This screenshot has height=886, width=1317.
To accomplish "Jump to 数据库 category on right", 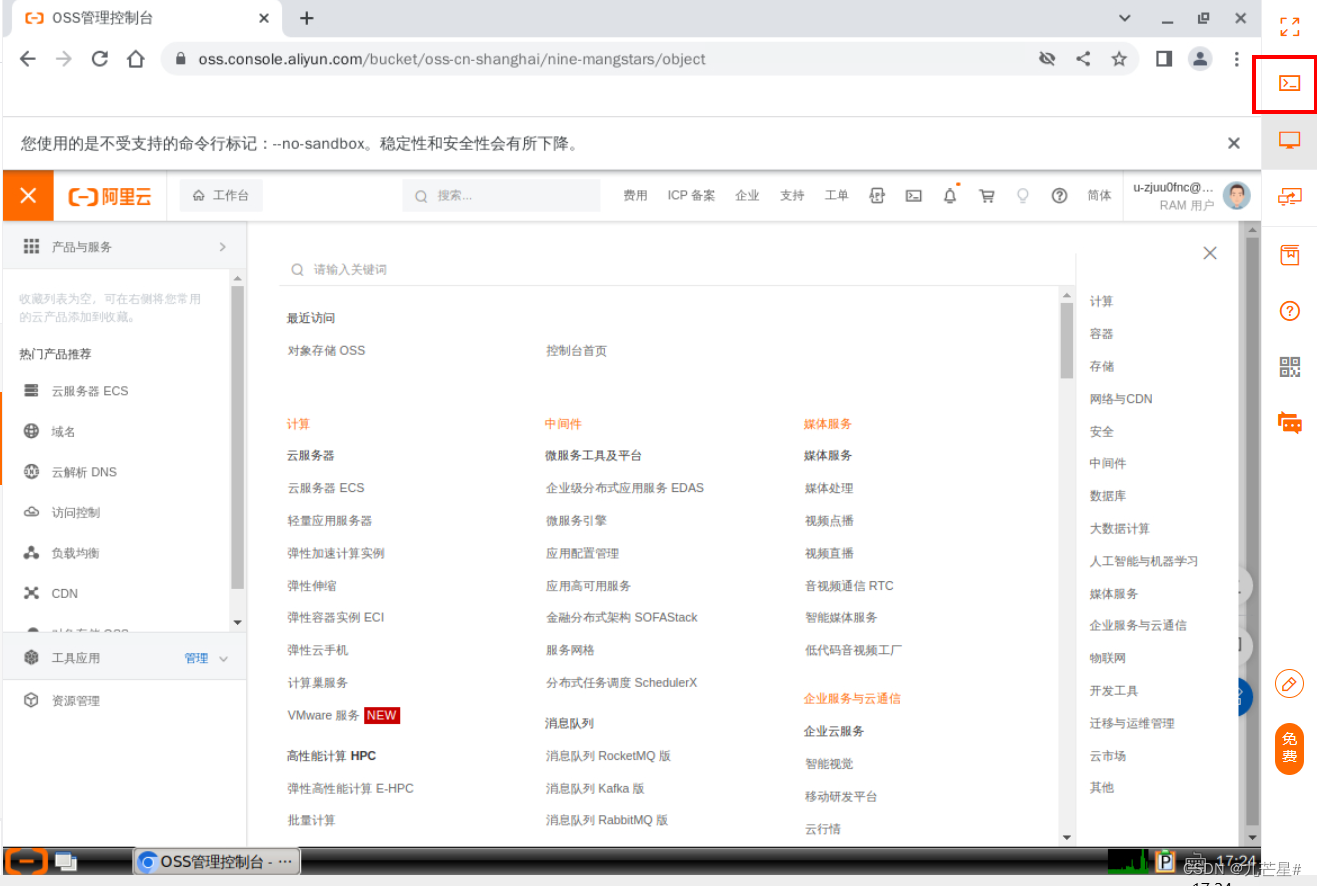I will tap(1108, 496).
